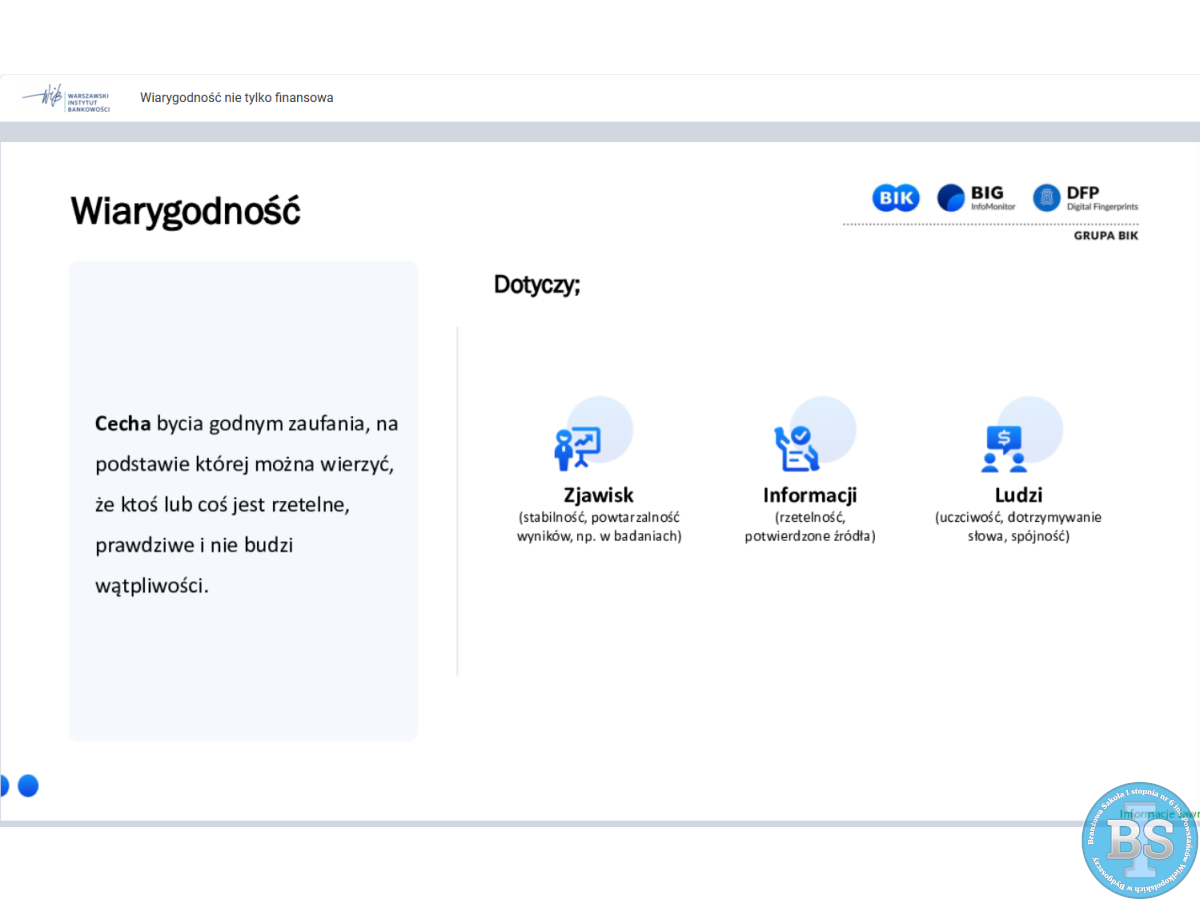Click the 'Dotyczy;' heading
This screenshot has width=1200, height=900.
(x=537, y=284)
